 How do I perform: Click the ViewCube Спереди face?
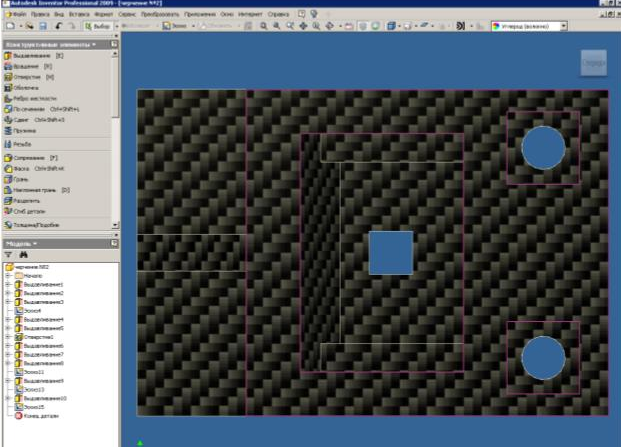594,63
